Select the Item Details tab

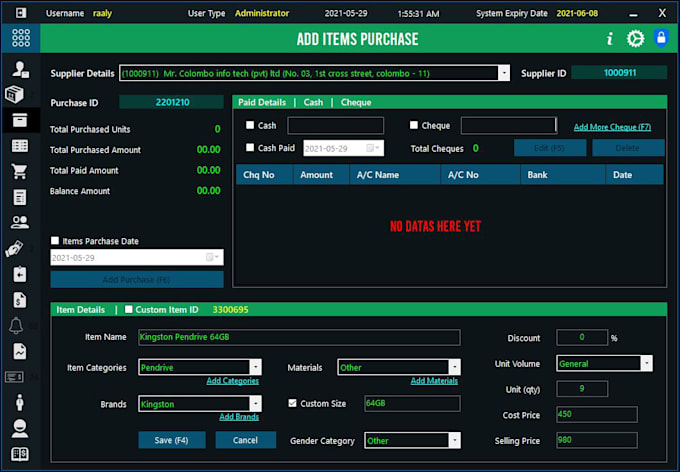pos(81,310)
